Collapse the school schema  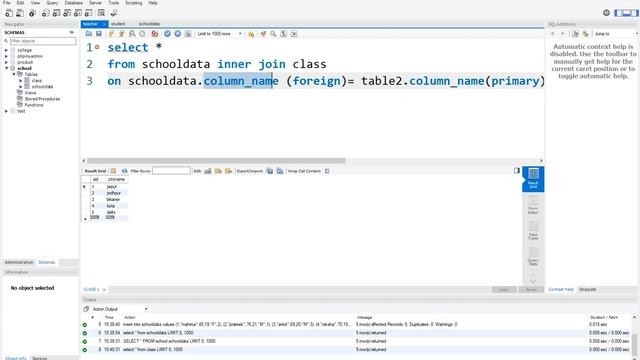(x=7, y=69)
